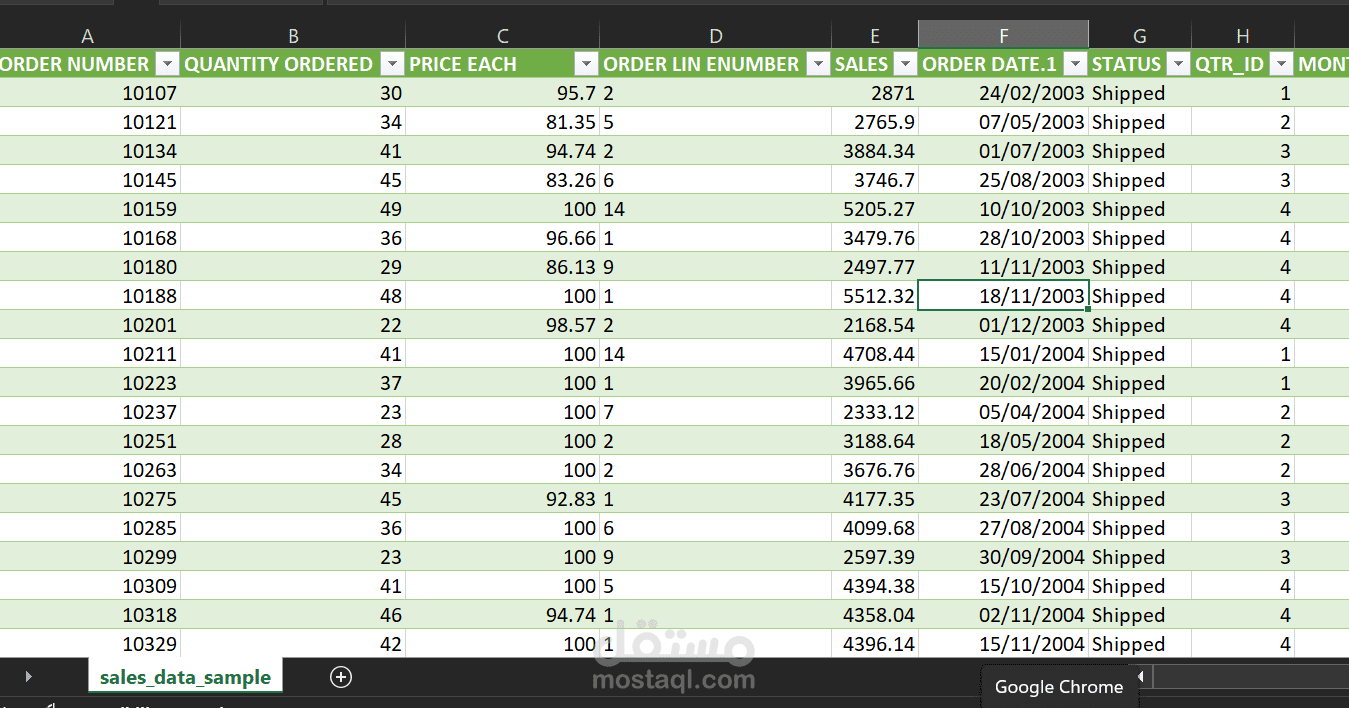This screenshot has width=1349, height=708.
Task: Click the sheet tab scroll arrow
Action: click(x=28, y=677)
